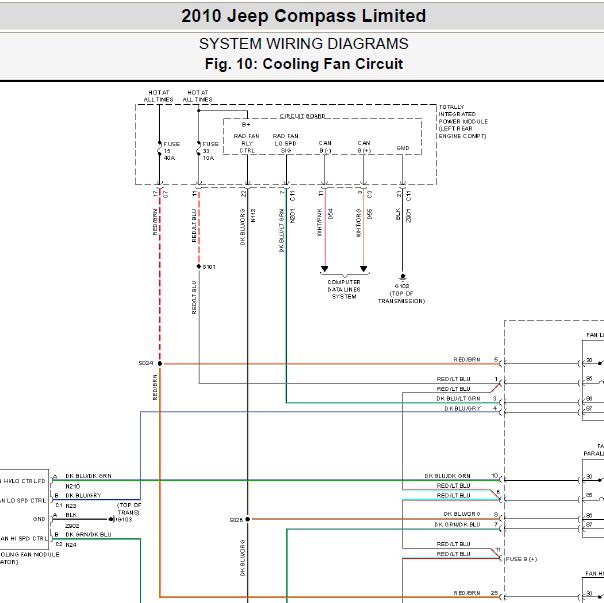Image resolution: width=604 pixels, height=603 pixels.
Task: Click the S024 splice label
Action: 146,363
